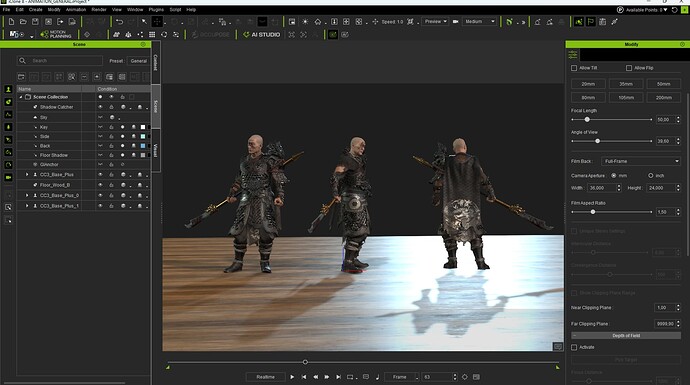690x385 pixels.
Task: Open the Medium quality dropdown
Action: click(x=479, y=22)
